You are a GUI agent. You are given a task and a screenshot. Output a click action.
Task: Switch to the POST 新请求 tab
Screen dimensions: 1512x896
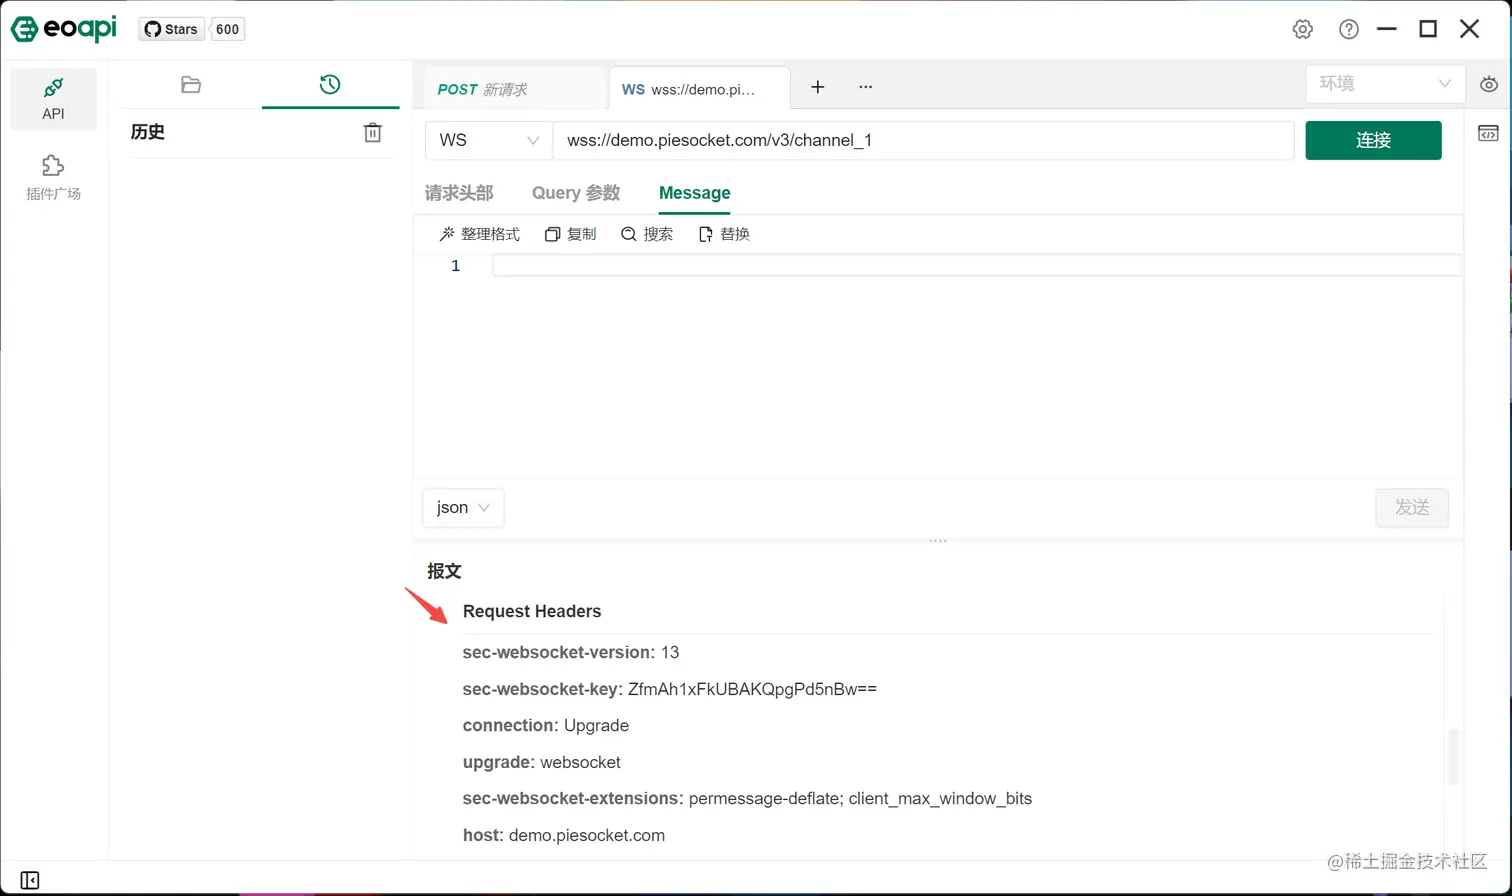(515, 89)
